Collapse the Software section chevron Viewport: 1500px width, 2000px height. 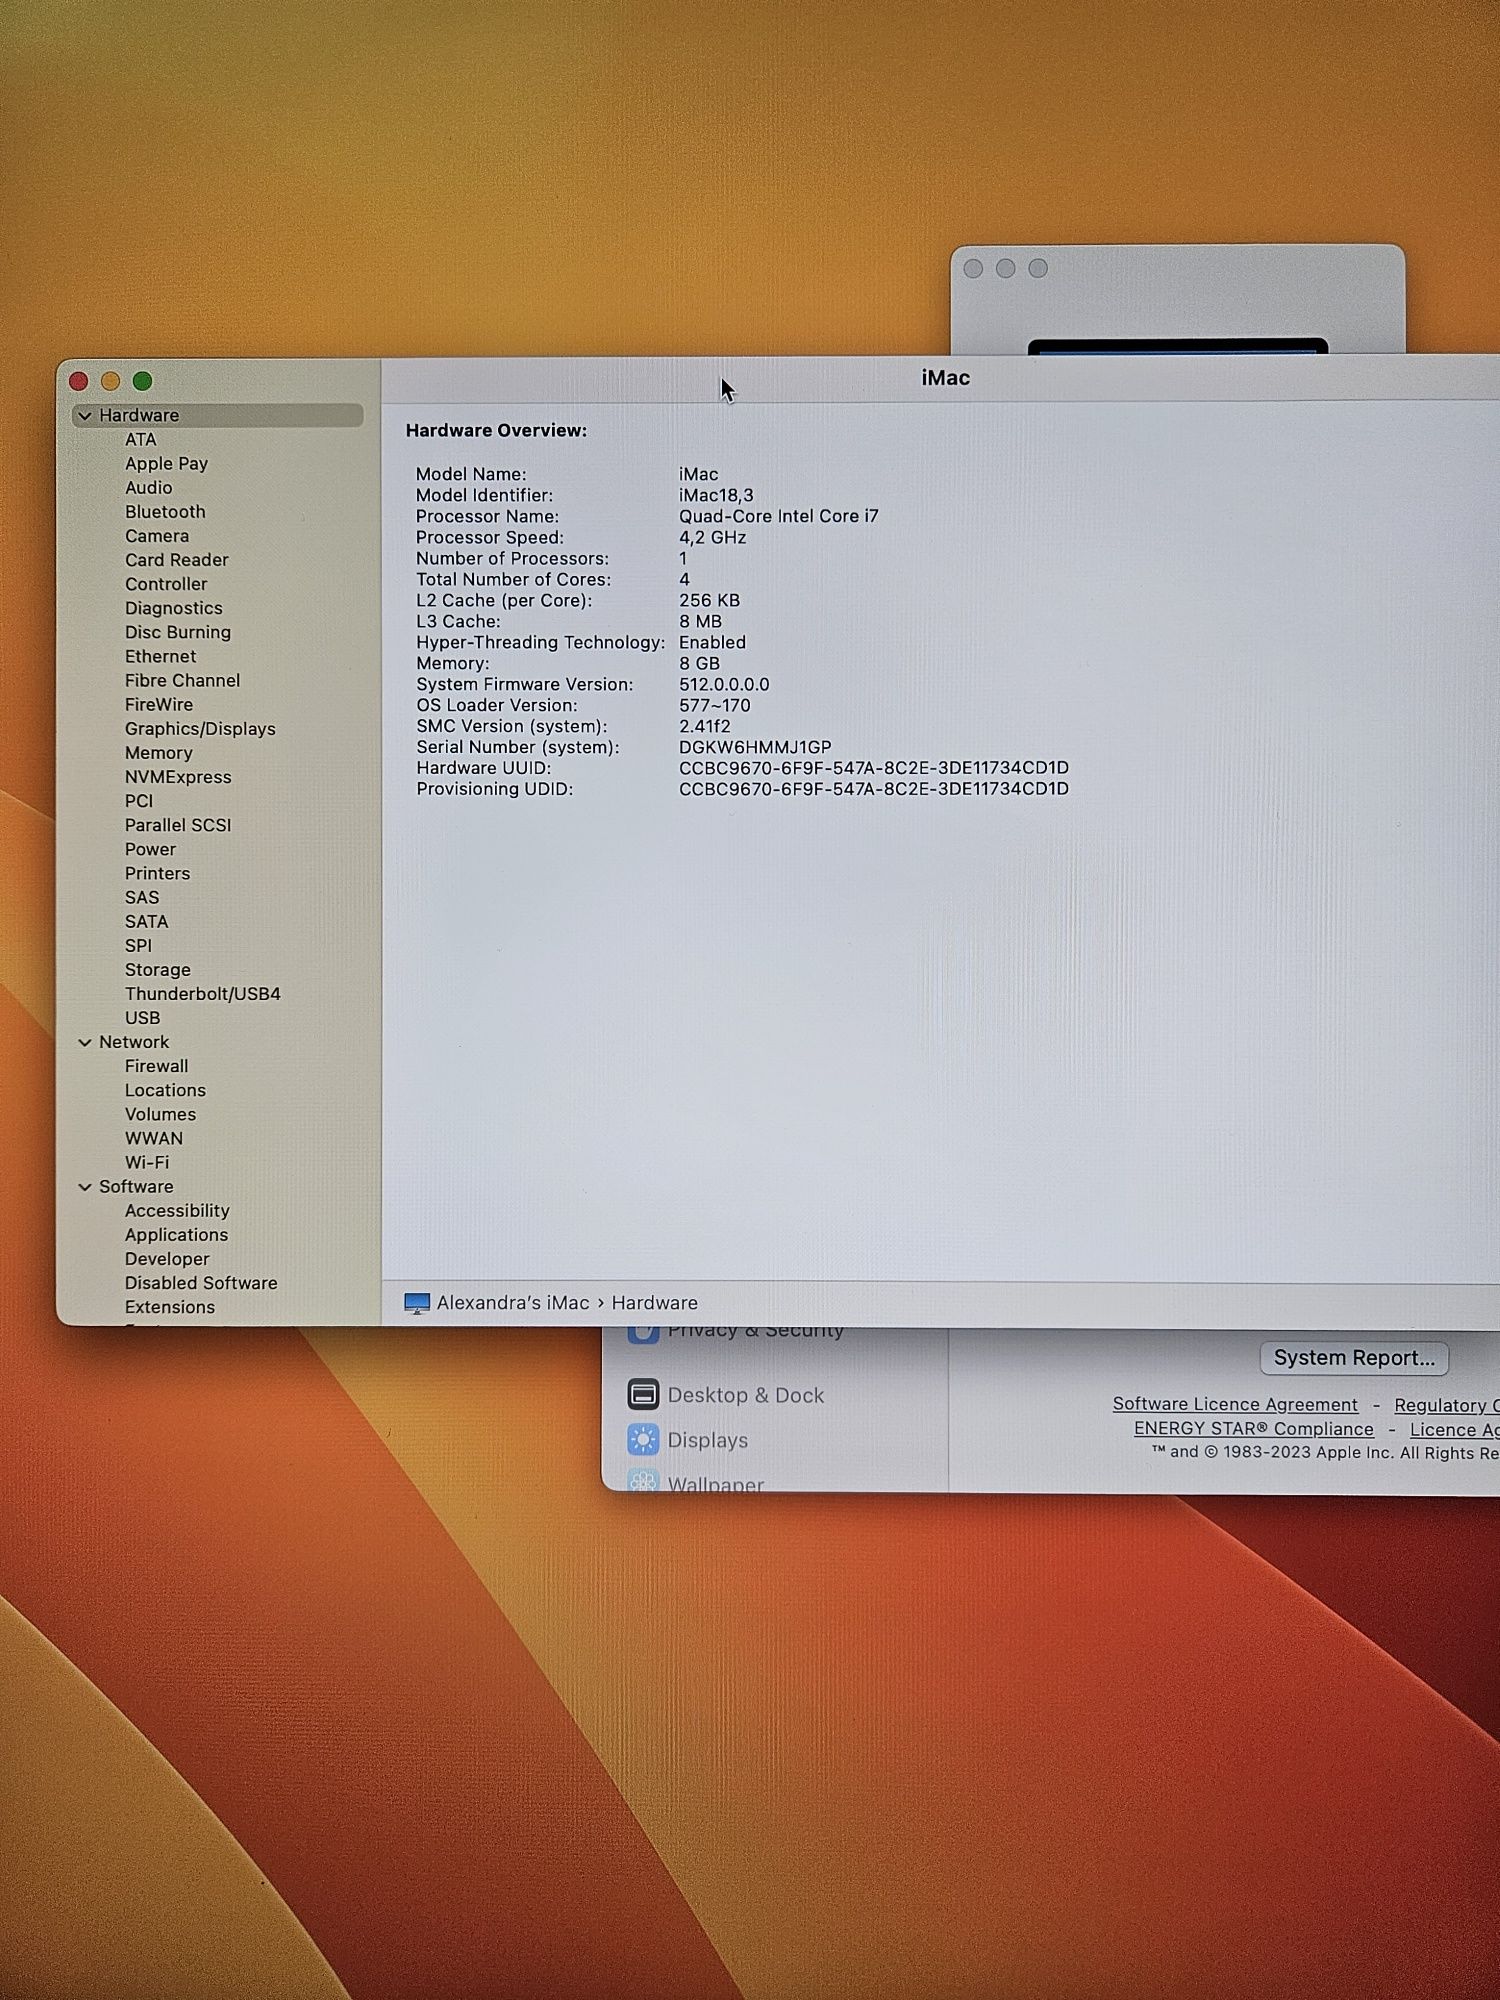pos(85,1187)
